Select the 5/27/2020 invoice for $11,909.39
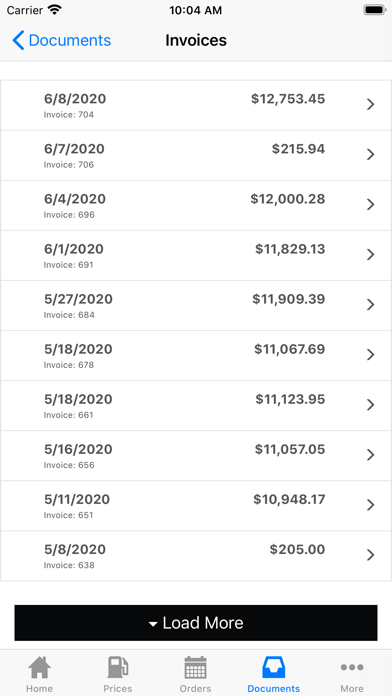Viewport: 392px width, 696px height. click(196, 306)
